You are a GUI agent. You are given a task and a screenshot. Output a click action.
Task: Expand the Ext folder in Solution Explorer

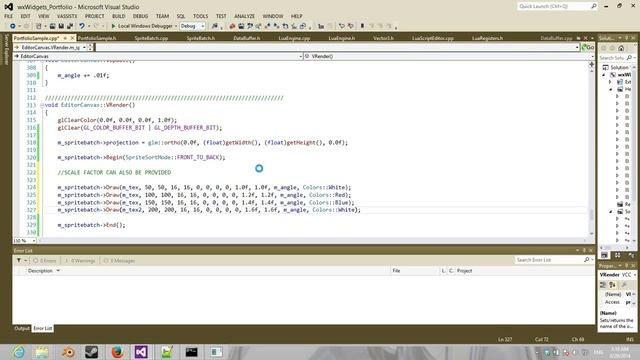pos(611,82)
